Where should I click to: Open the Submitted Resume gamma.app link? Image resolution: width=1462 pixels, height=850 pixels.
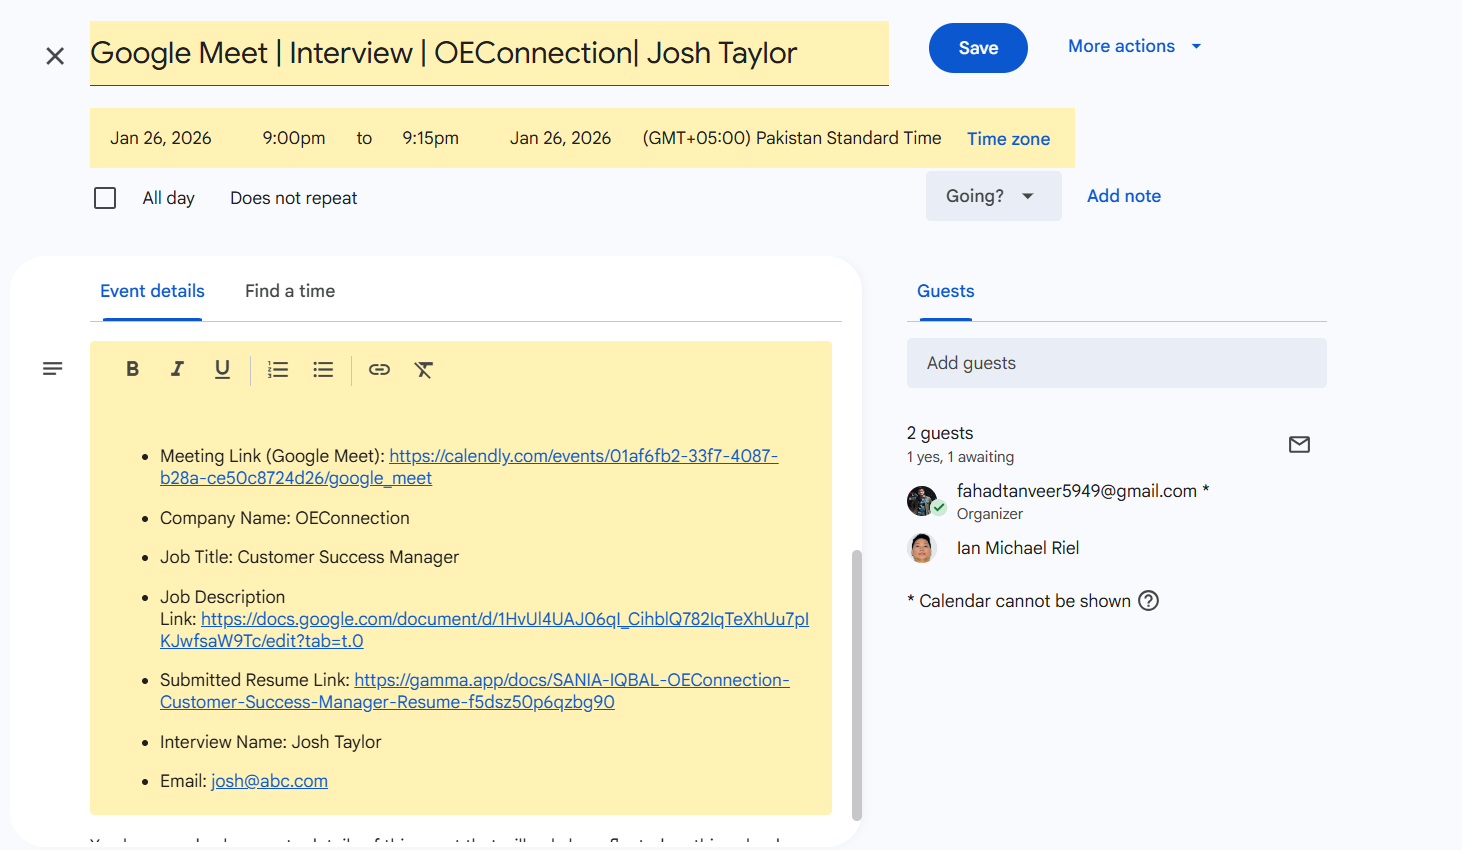475,691
